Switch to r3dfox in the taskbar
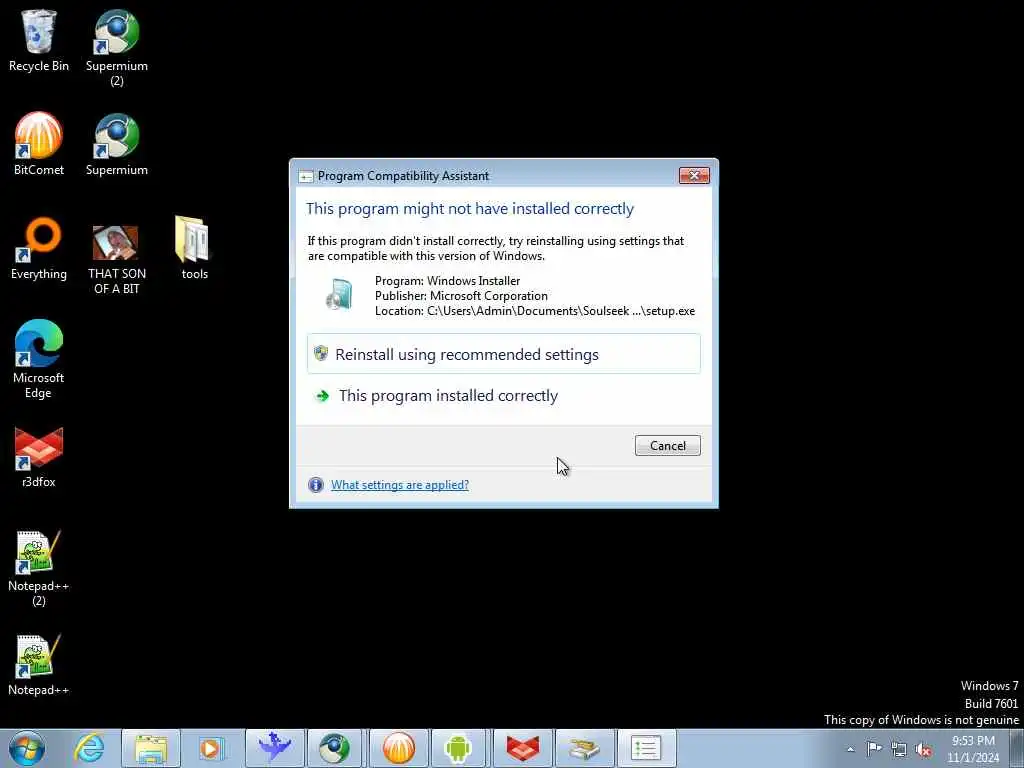Image resolution: width=1024 pixels, height=768 pixels. tap(522, 748)
